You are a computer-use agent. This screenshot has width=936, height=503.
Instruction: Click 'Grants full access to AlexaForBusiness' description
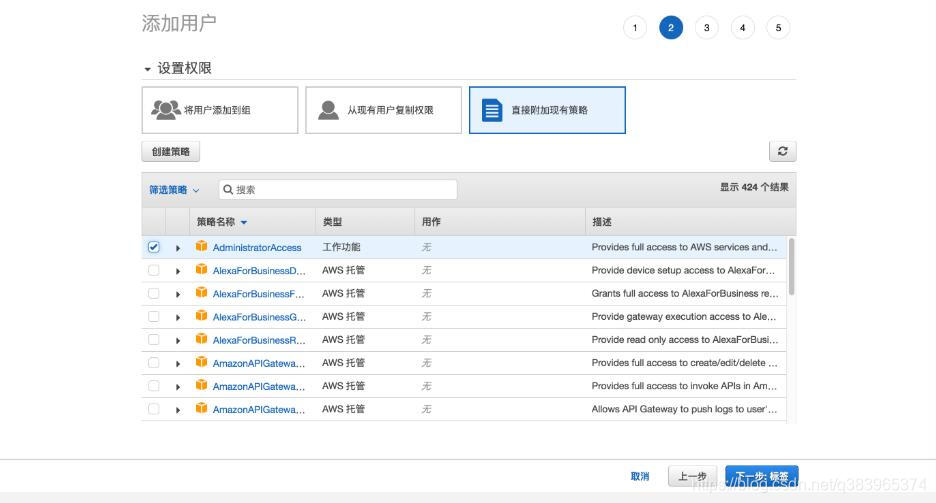685,293
